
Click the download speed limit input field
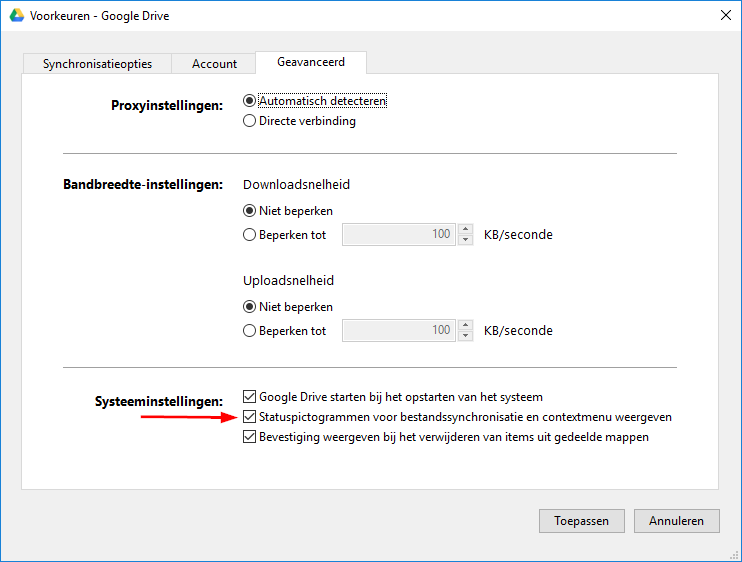tap(398, 234)
